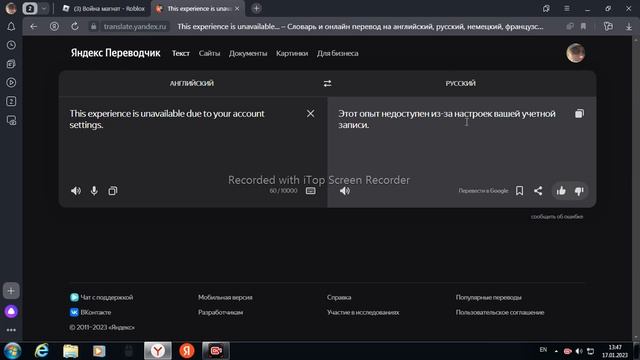Screen dimensions: 640x360
Task: Open browser downloads
Action: click(x=629, y=27)
